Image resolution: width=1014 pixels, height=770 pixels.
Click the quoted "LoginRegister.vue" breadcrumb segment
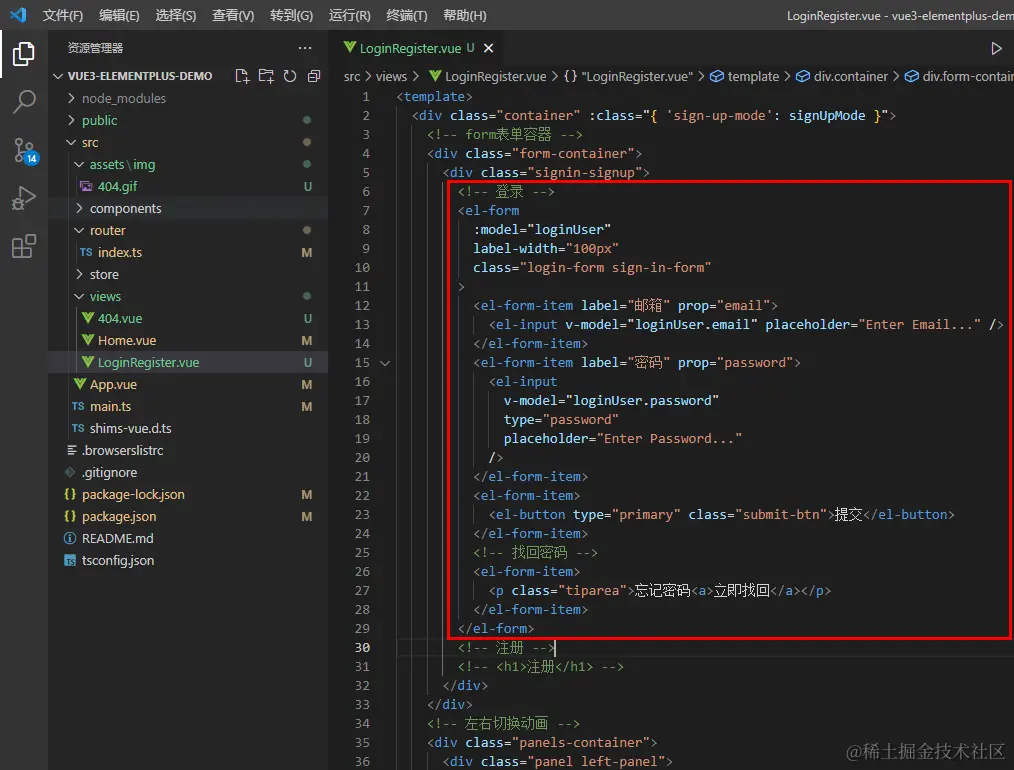tap(628, 76)
